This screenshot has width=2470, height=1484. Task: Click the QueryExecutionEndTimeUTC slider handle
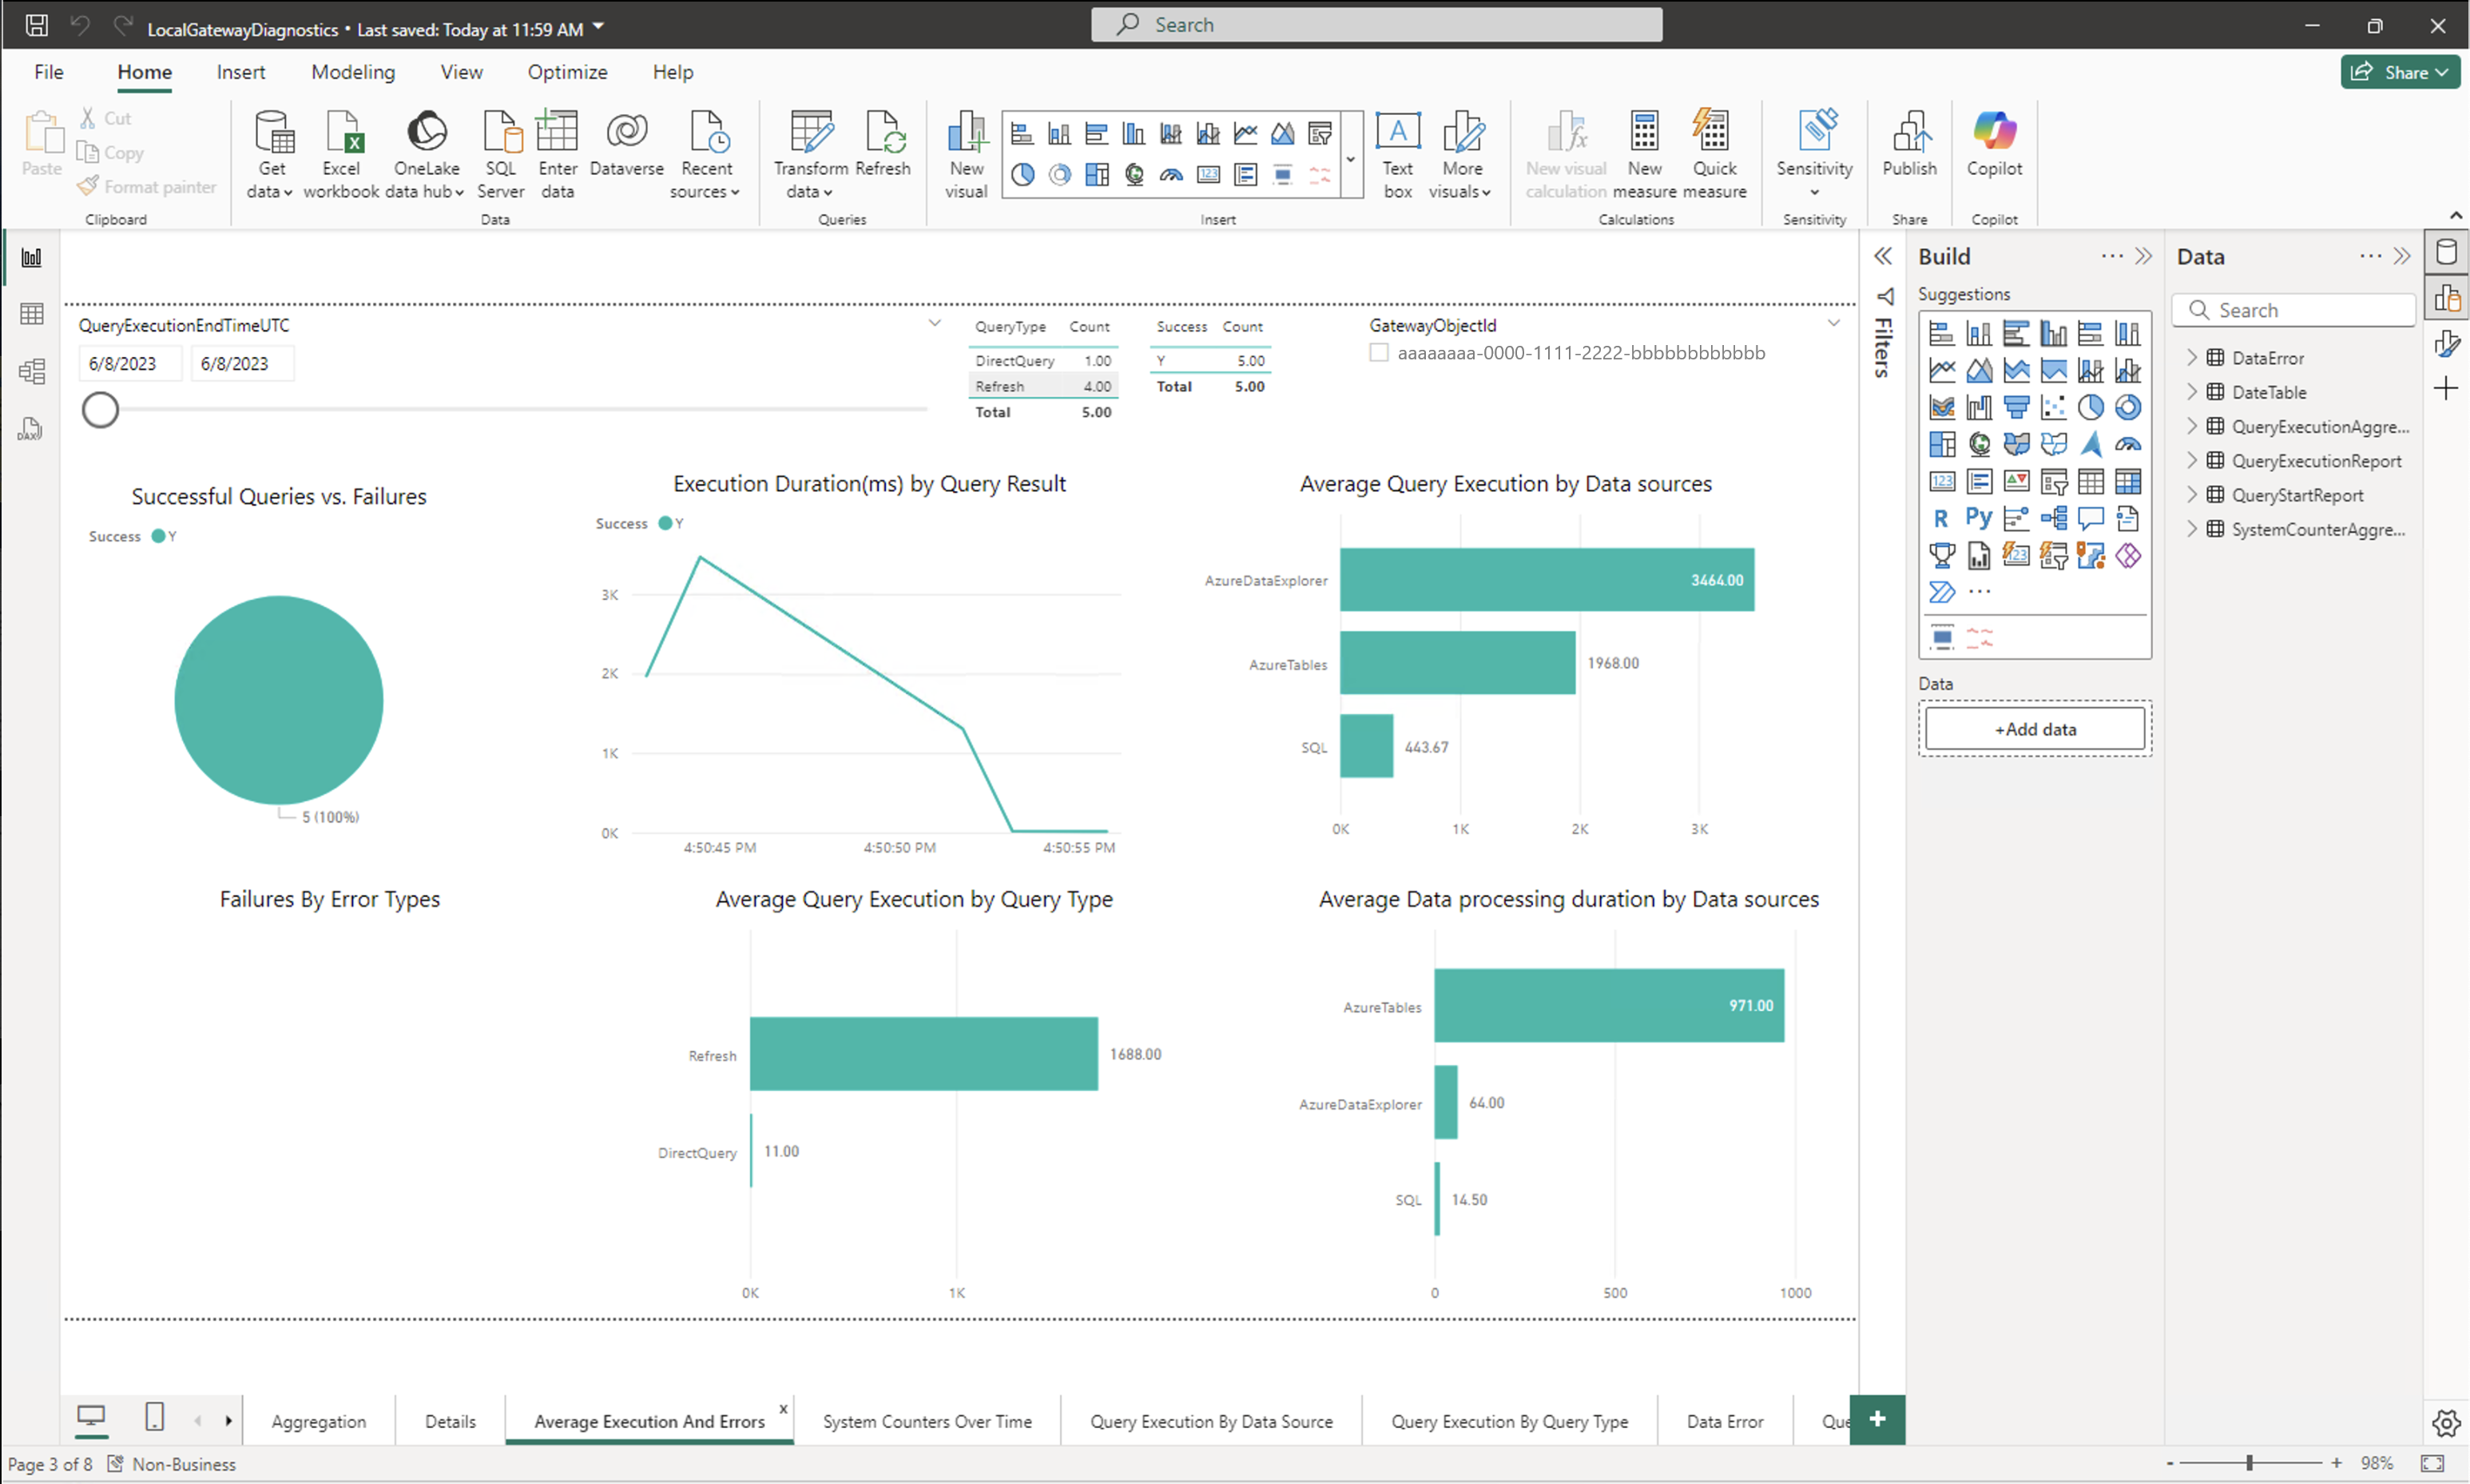coord(100,410)
